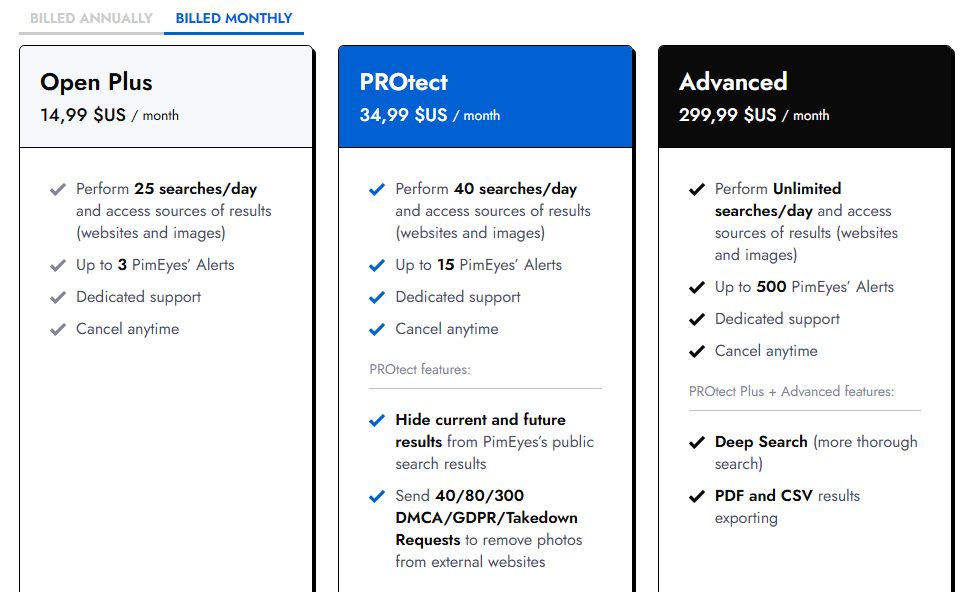The height and width of the screenshot is (592, 969).
Task: Click the checkmark beside PDF and CSV exporting
Action: tap(697, 496)
